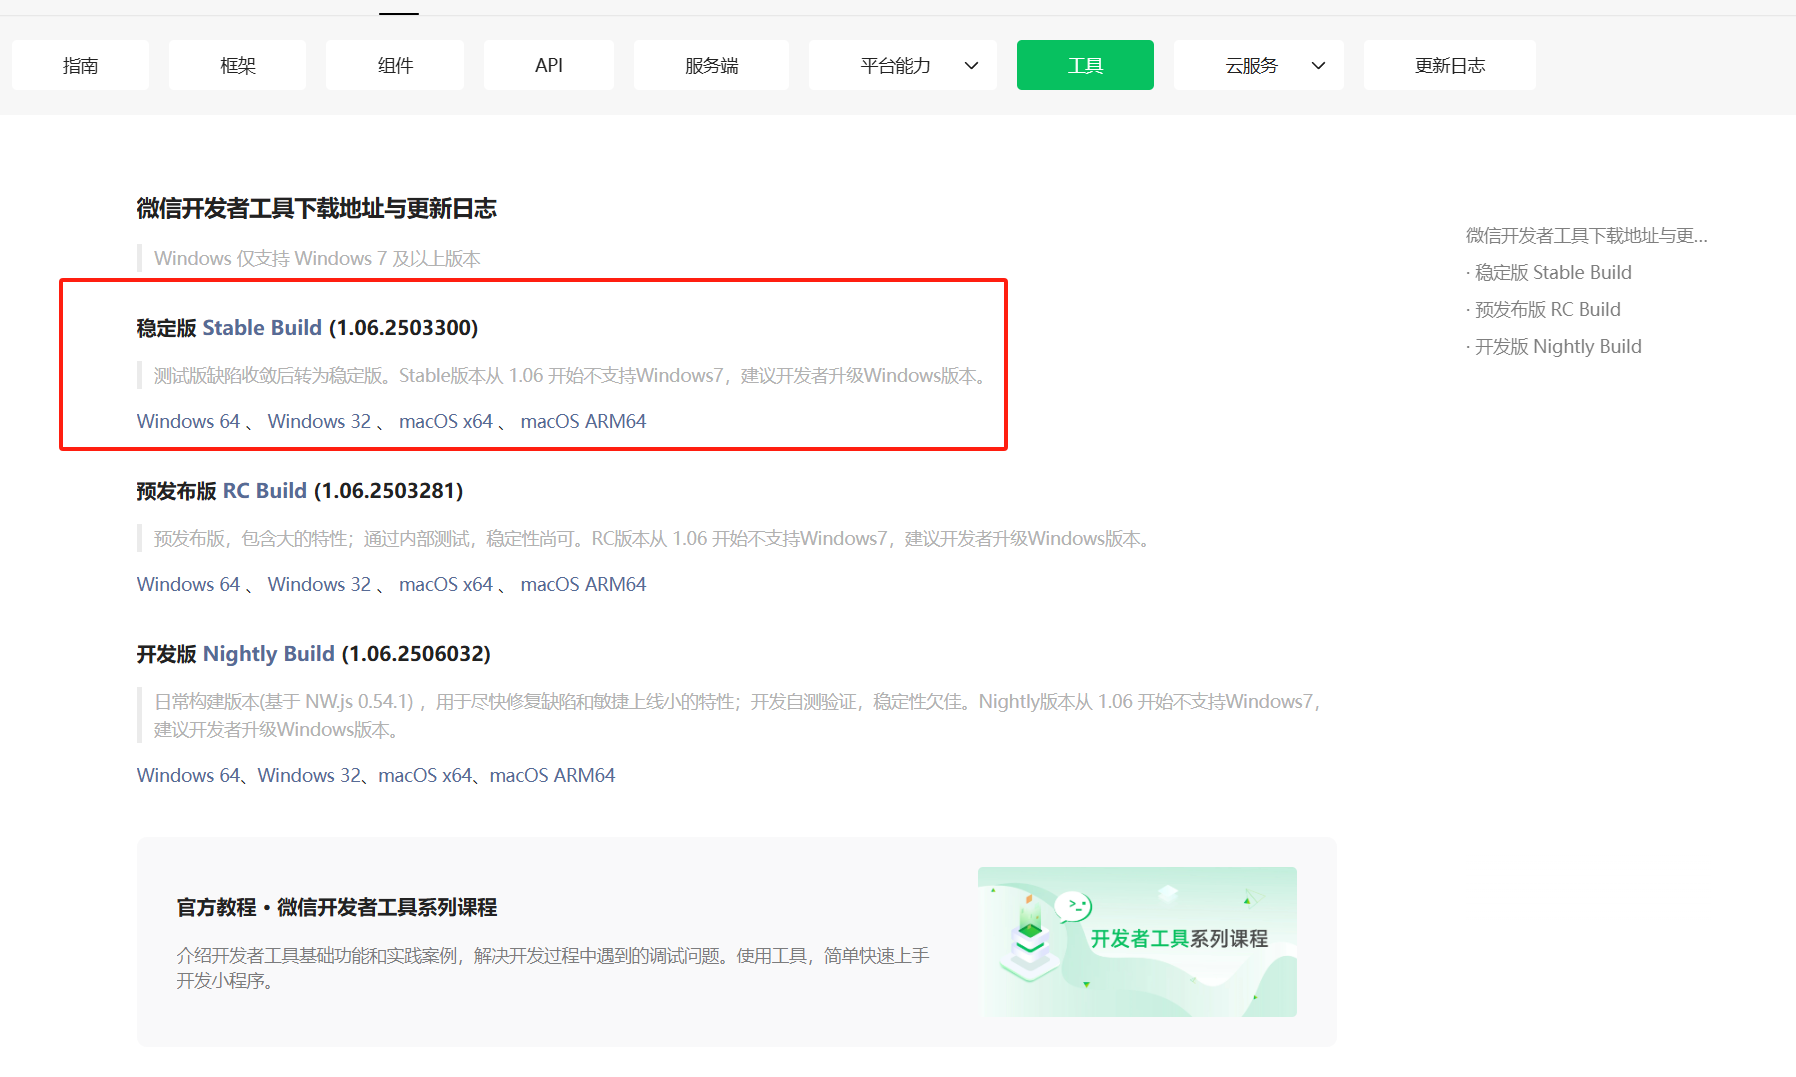Viewport: 1796px width, 1077px height.
Task: Click the course description starting 介绍开发者工具基础功能
Action: point(553,968)
